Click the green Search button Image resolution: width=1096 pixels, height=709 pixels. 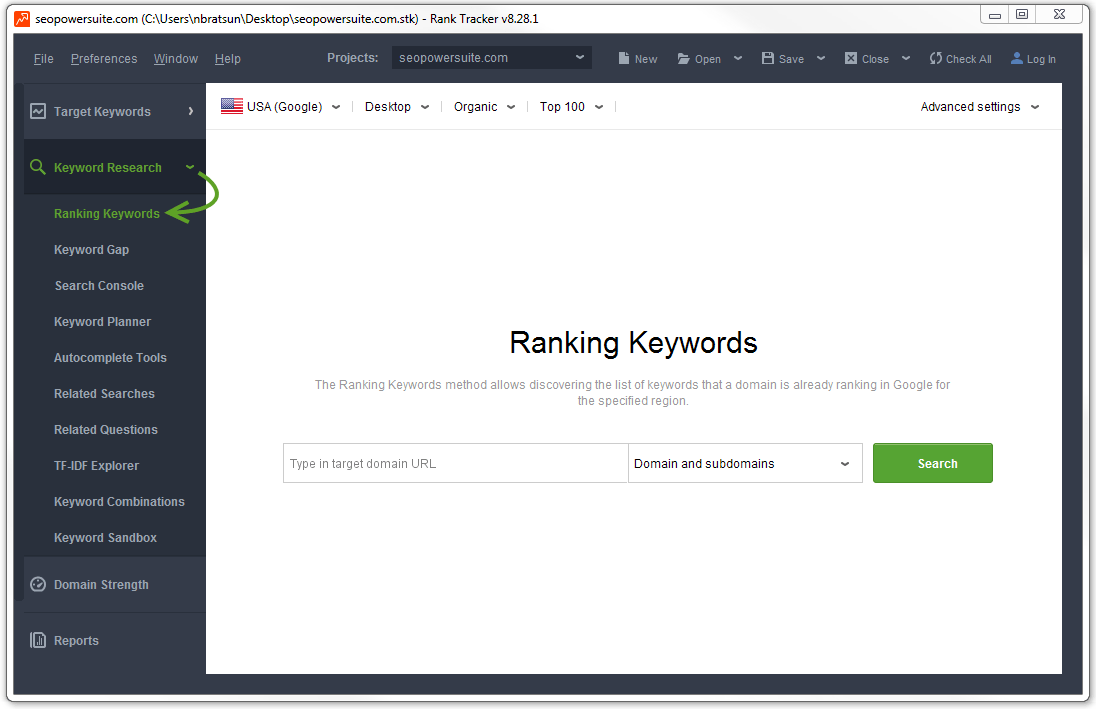click(x=932, y=463)
